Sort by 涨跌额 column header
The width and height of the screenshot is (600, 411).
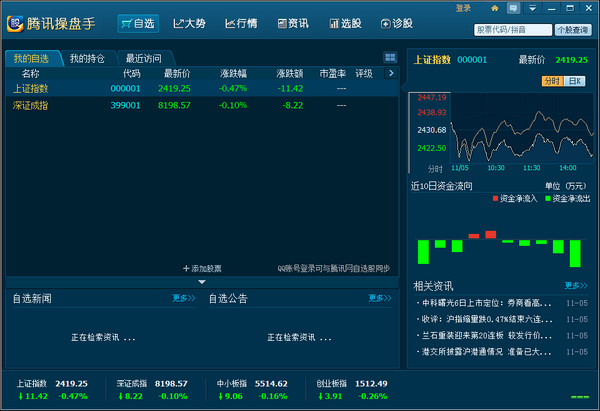pyautogui.click(x=290, y=73)
